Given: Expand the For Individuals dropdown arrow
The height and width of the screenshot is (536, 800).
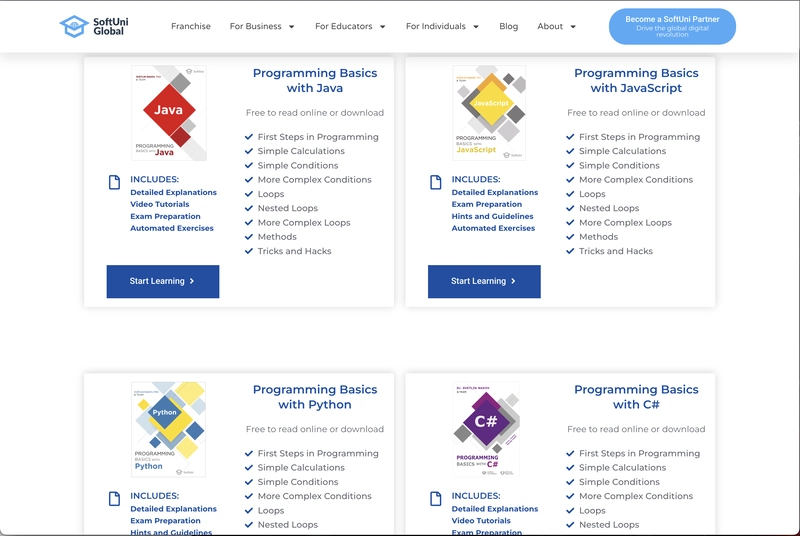Looking at the screenshot, I should pos(476,27).
